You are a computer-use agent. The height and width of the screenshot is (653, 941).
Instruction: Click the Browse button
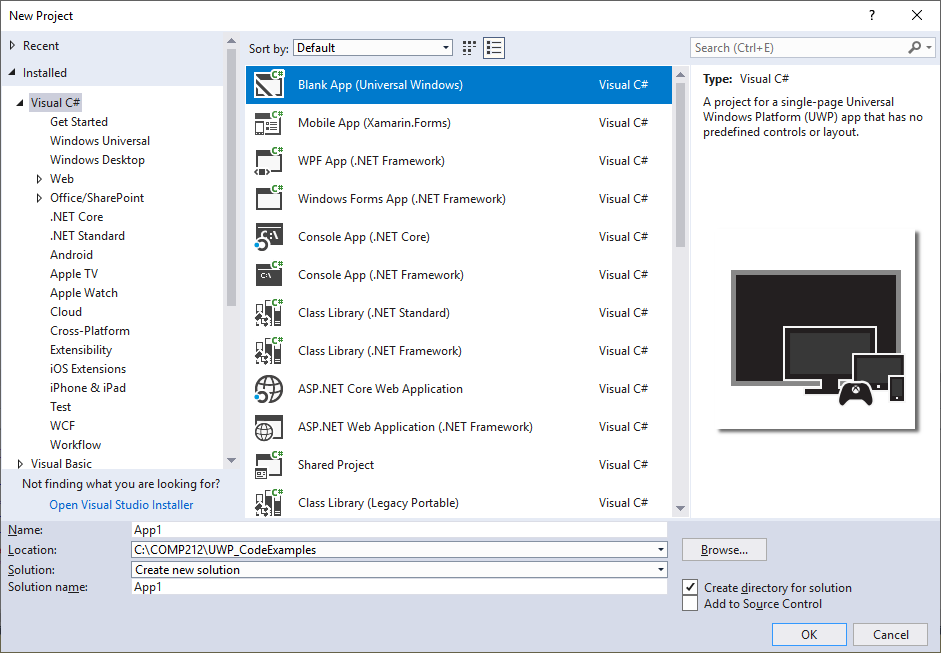pyautogui.click(x=723, y=549)
